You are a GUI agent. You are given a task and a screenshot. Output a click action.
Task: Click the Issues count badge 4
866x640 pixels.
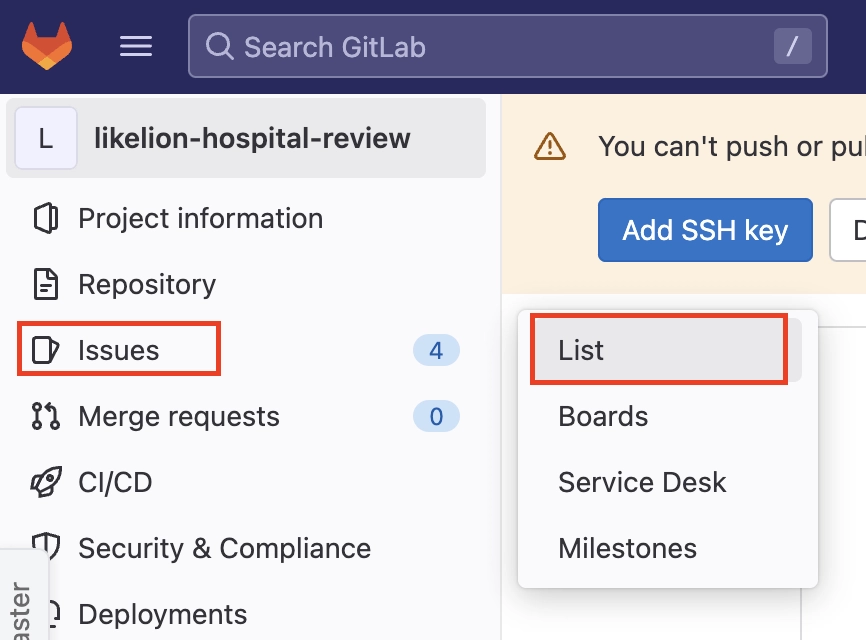[436, 351]
